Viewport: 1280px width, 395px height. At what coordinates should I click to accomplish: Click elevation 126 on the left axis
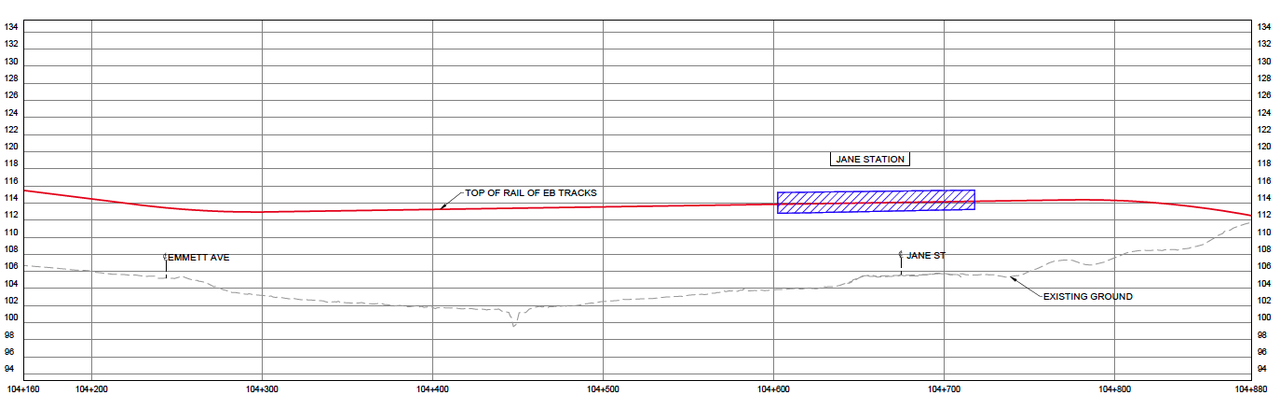12,95
